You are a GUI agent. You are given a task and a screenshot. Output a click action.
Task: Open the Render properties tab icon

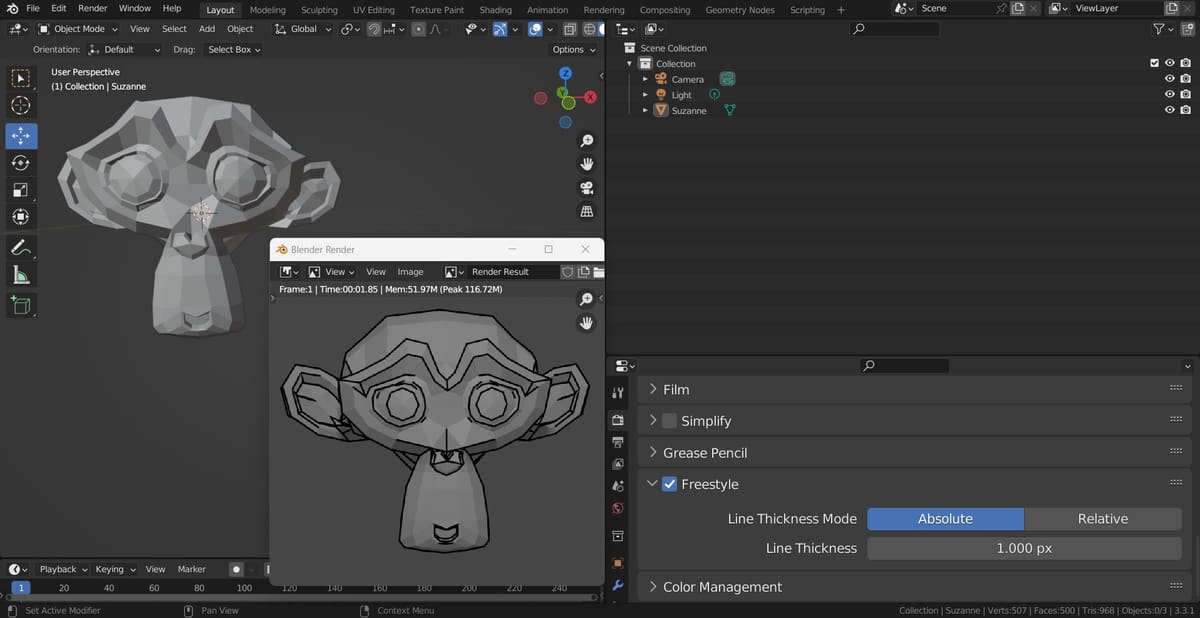(x=618, y=420)
